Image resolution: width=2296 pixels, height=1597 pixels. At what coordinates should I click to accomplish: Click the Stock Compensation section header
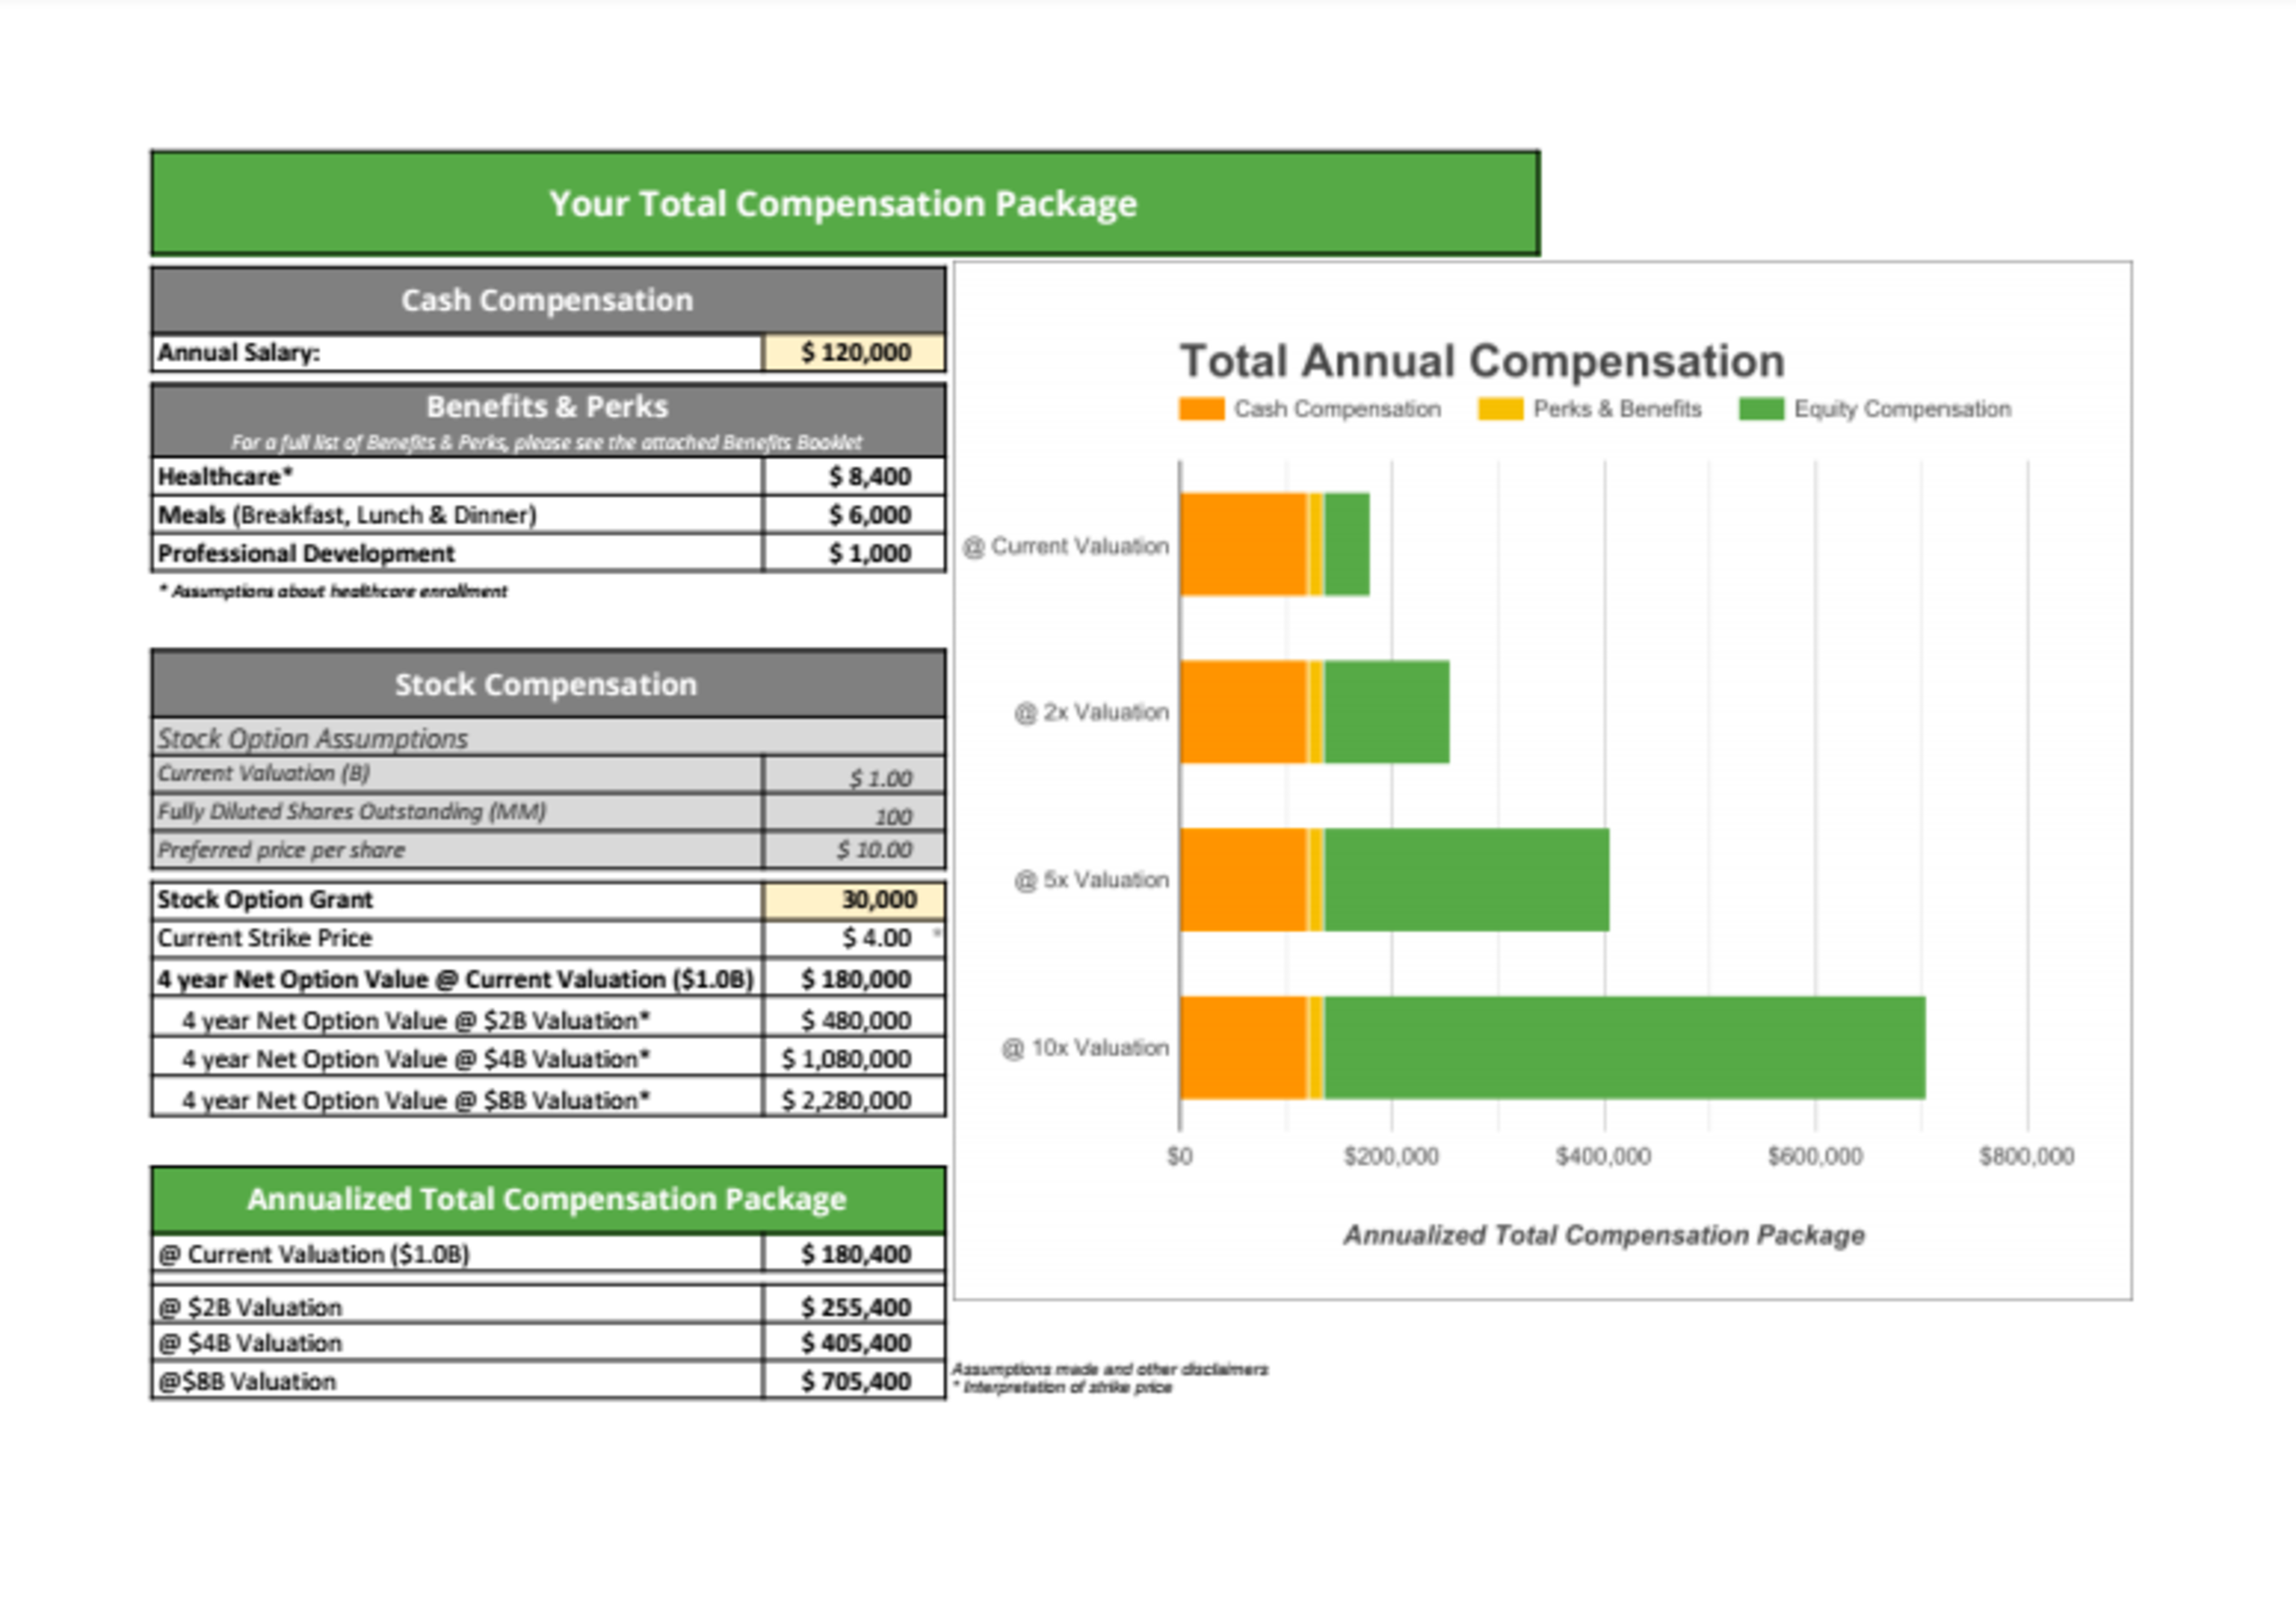[546, 684]
